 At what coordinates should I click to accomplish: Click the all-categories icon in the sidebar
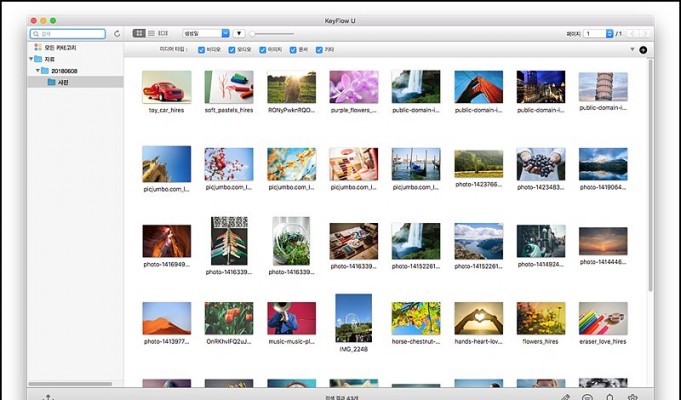coord(38,47)
